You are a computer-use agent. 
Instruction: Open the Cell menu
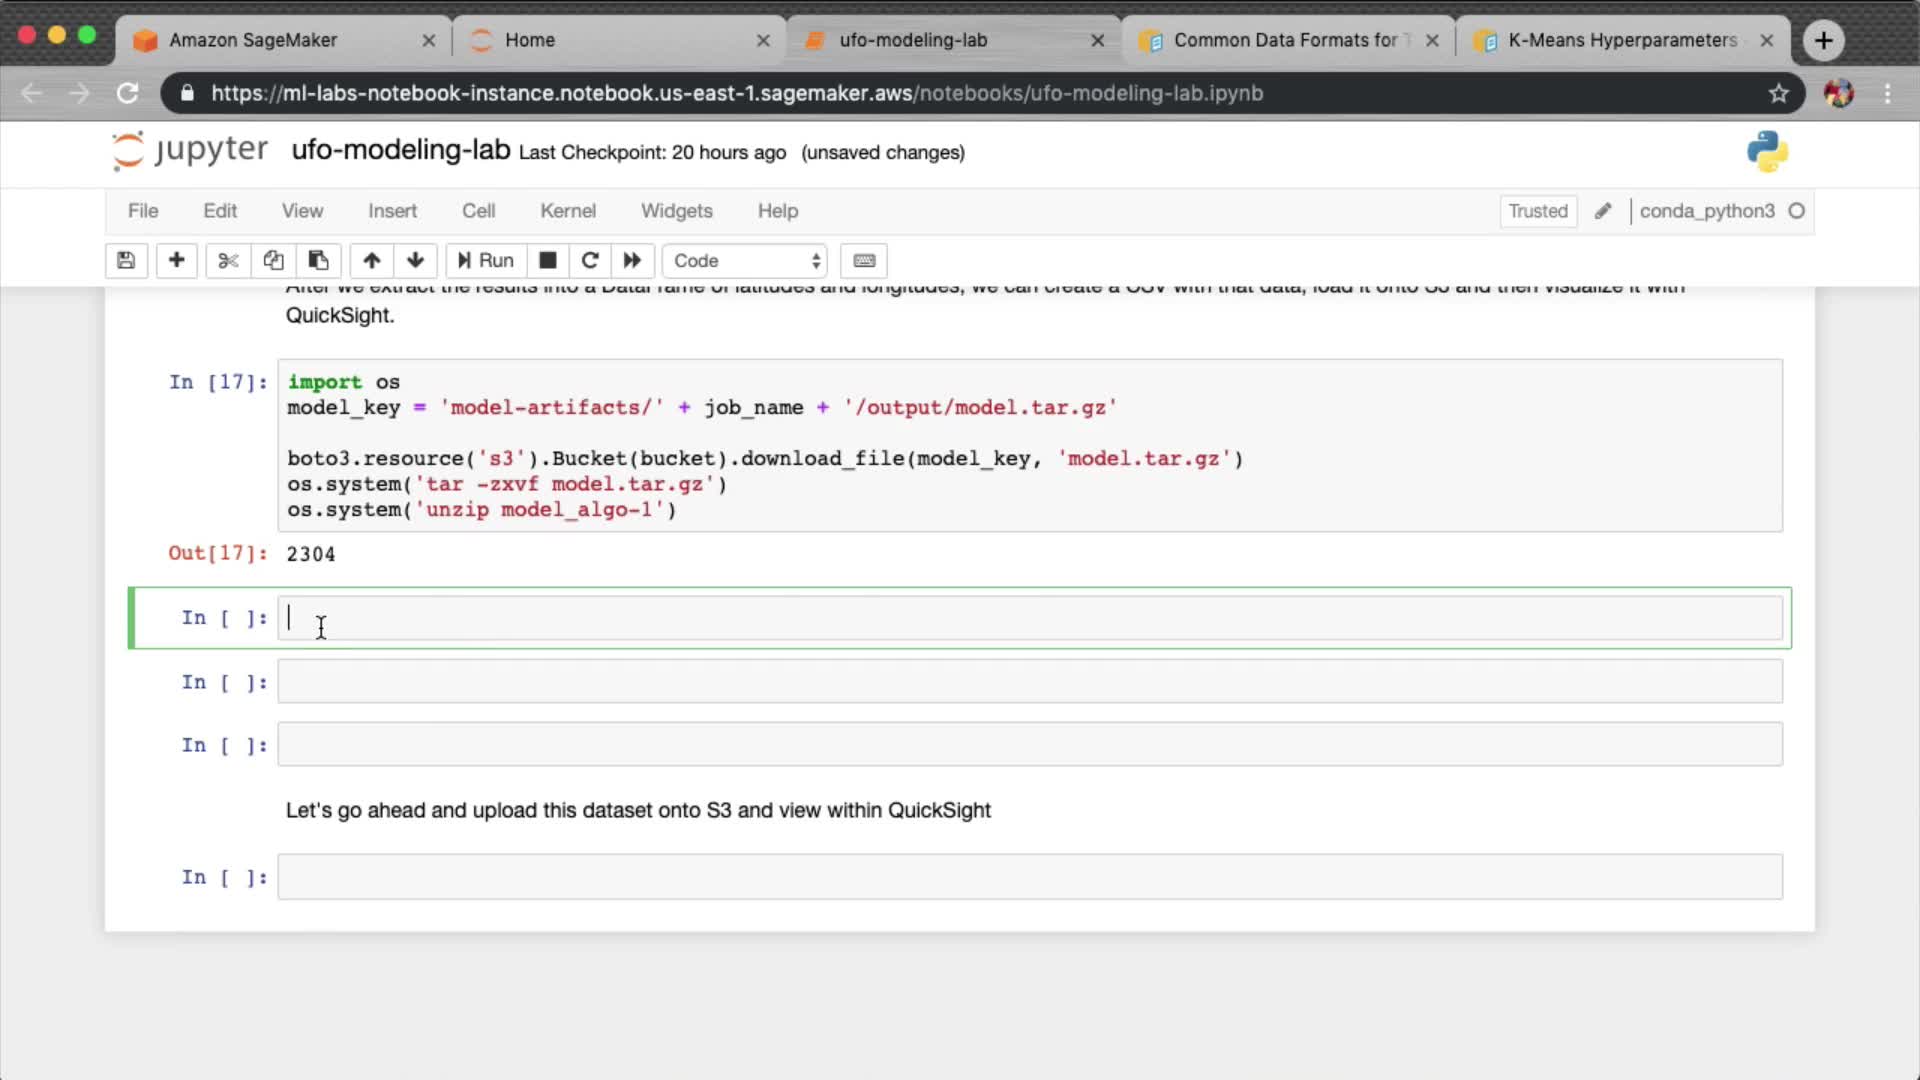pyautogui.click(x=478, y=211)
